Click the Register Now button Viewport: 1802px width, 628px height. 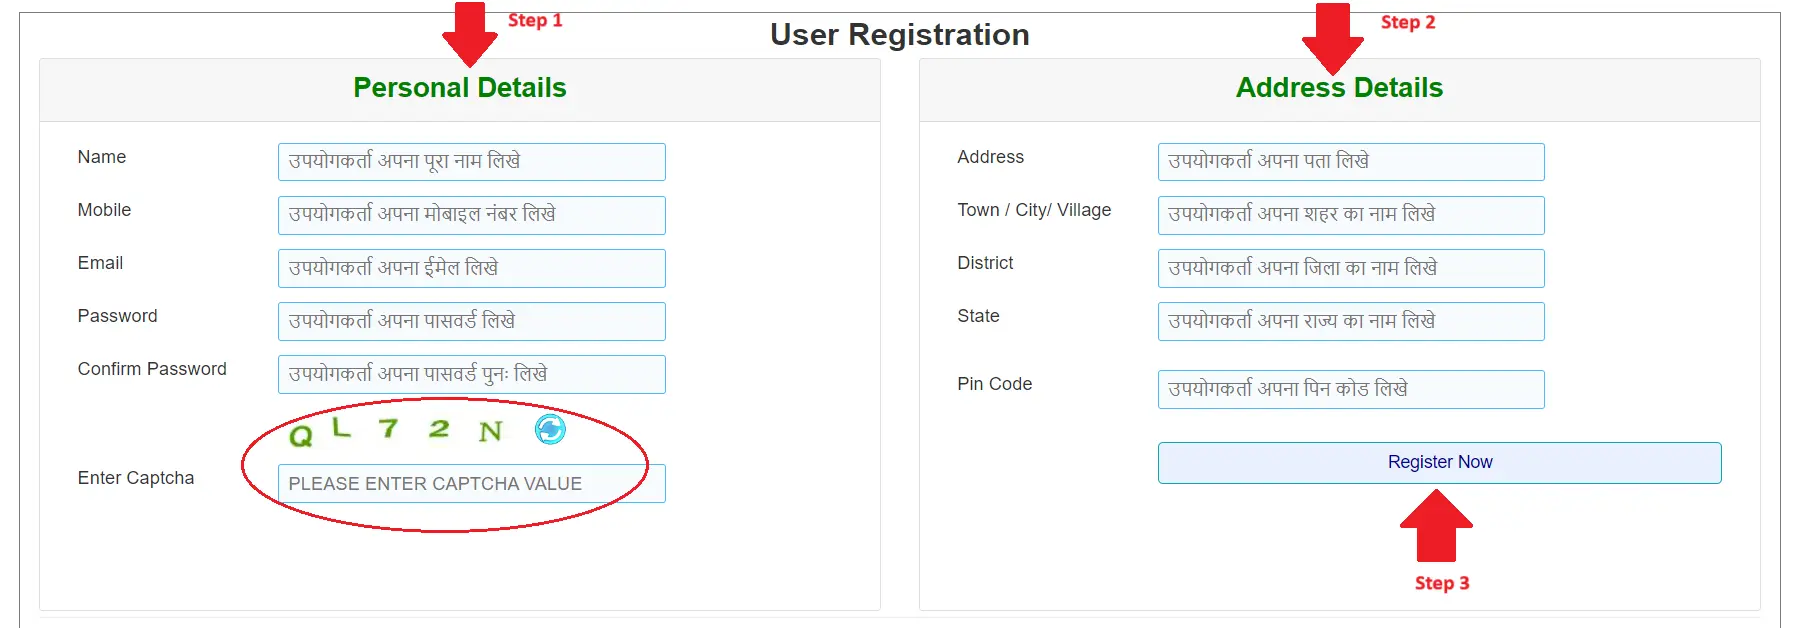point(1438,462)
